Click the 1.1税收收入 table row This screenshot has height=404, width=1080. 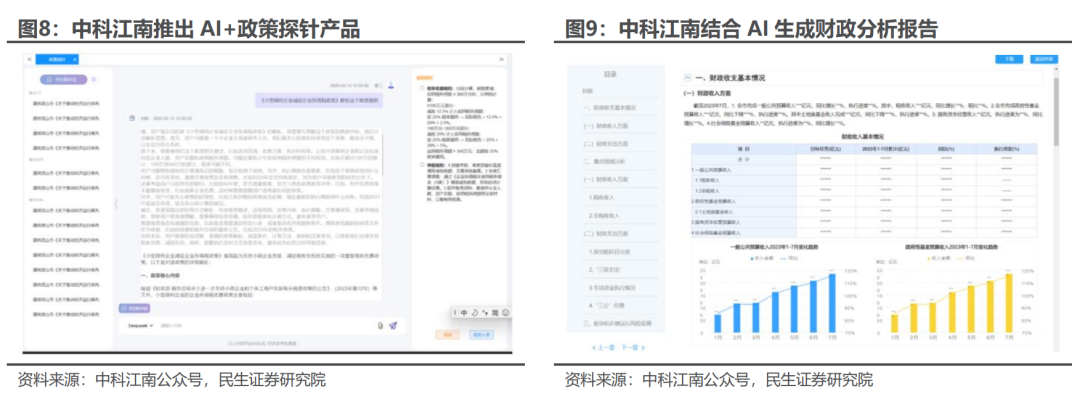point(864,179)
